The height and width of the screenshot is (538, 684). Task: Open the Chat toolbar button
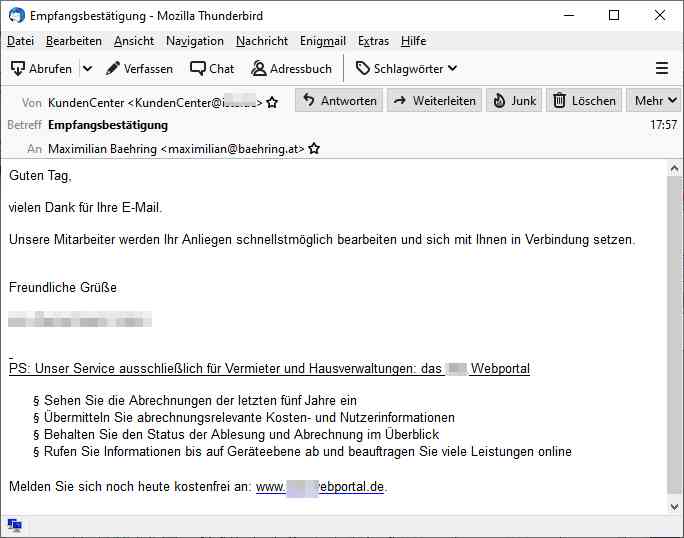(212, 68)
